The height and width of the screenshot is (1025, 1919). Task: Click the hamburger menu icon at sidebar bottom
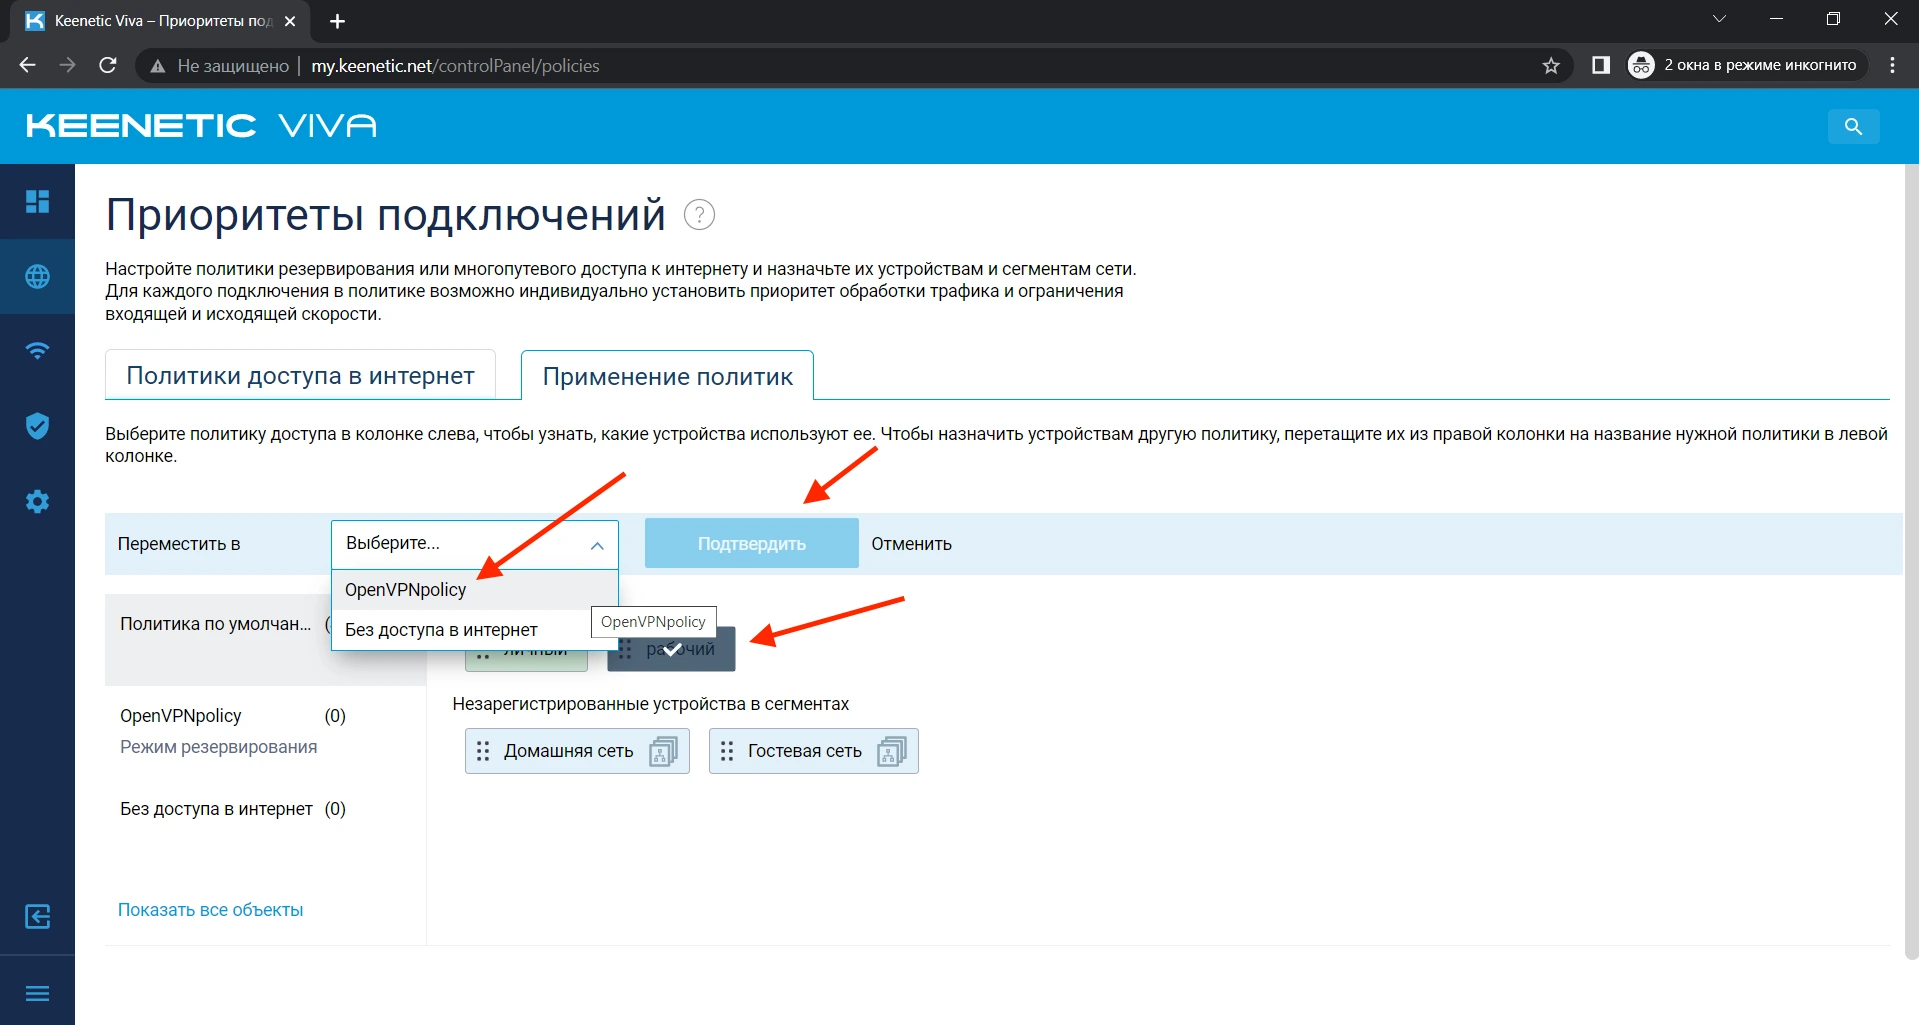[x=37, y=993]
